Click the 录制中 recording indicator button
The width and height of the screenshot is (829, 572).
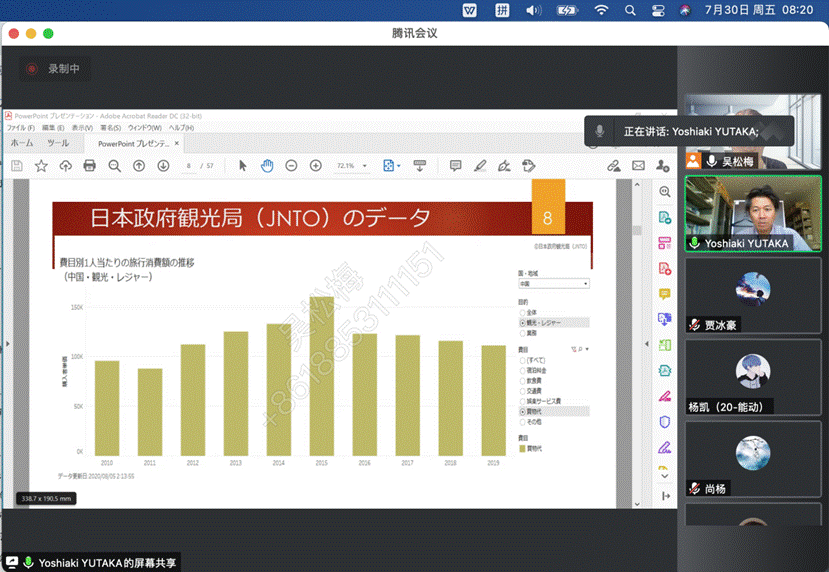[x=55, y=69]
